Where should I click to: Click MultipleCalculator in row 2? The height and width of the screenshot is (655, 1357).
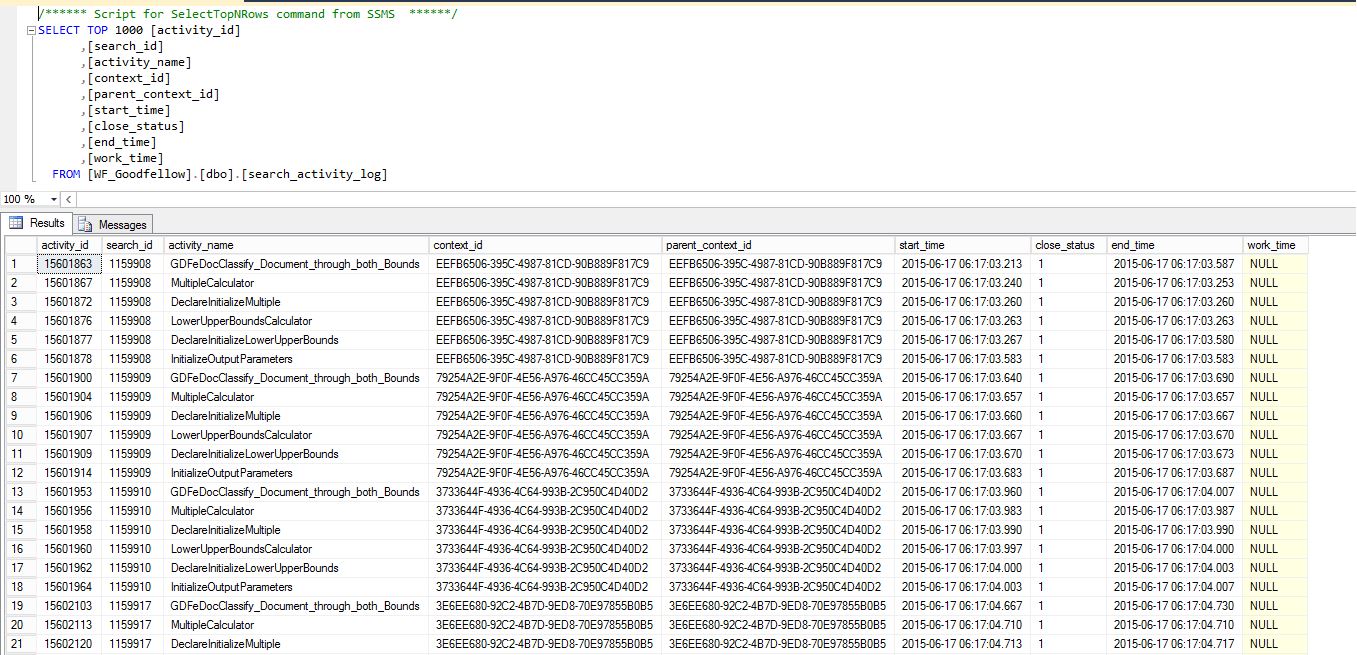tap(296, 283)
